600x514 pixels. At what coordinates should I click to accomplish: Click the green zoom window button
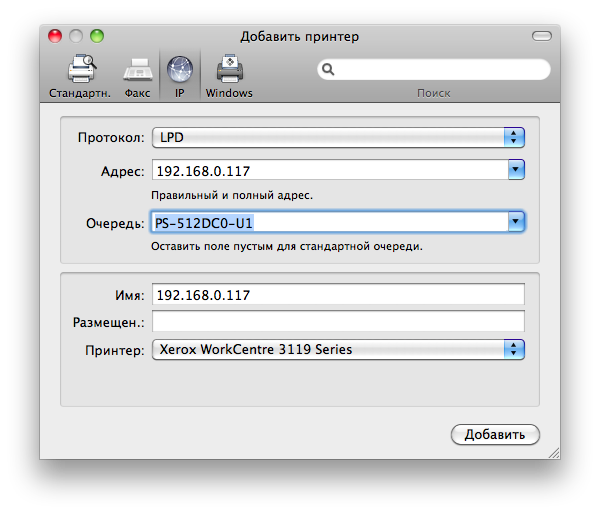tap(97, 36)
